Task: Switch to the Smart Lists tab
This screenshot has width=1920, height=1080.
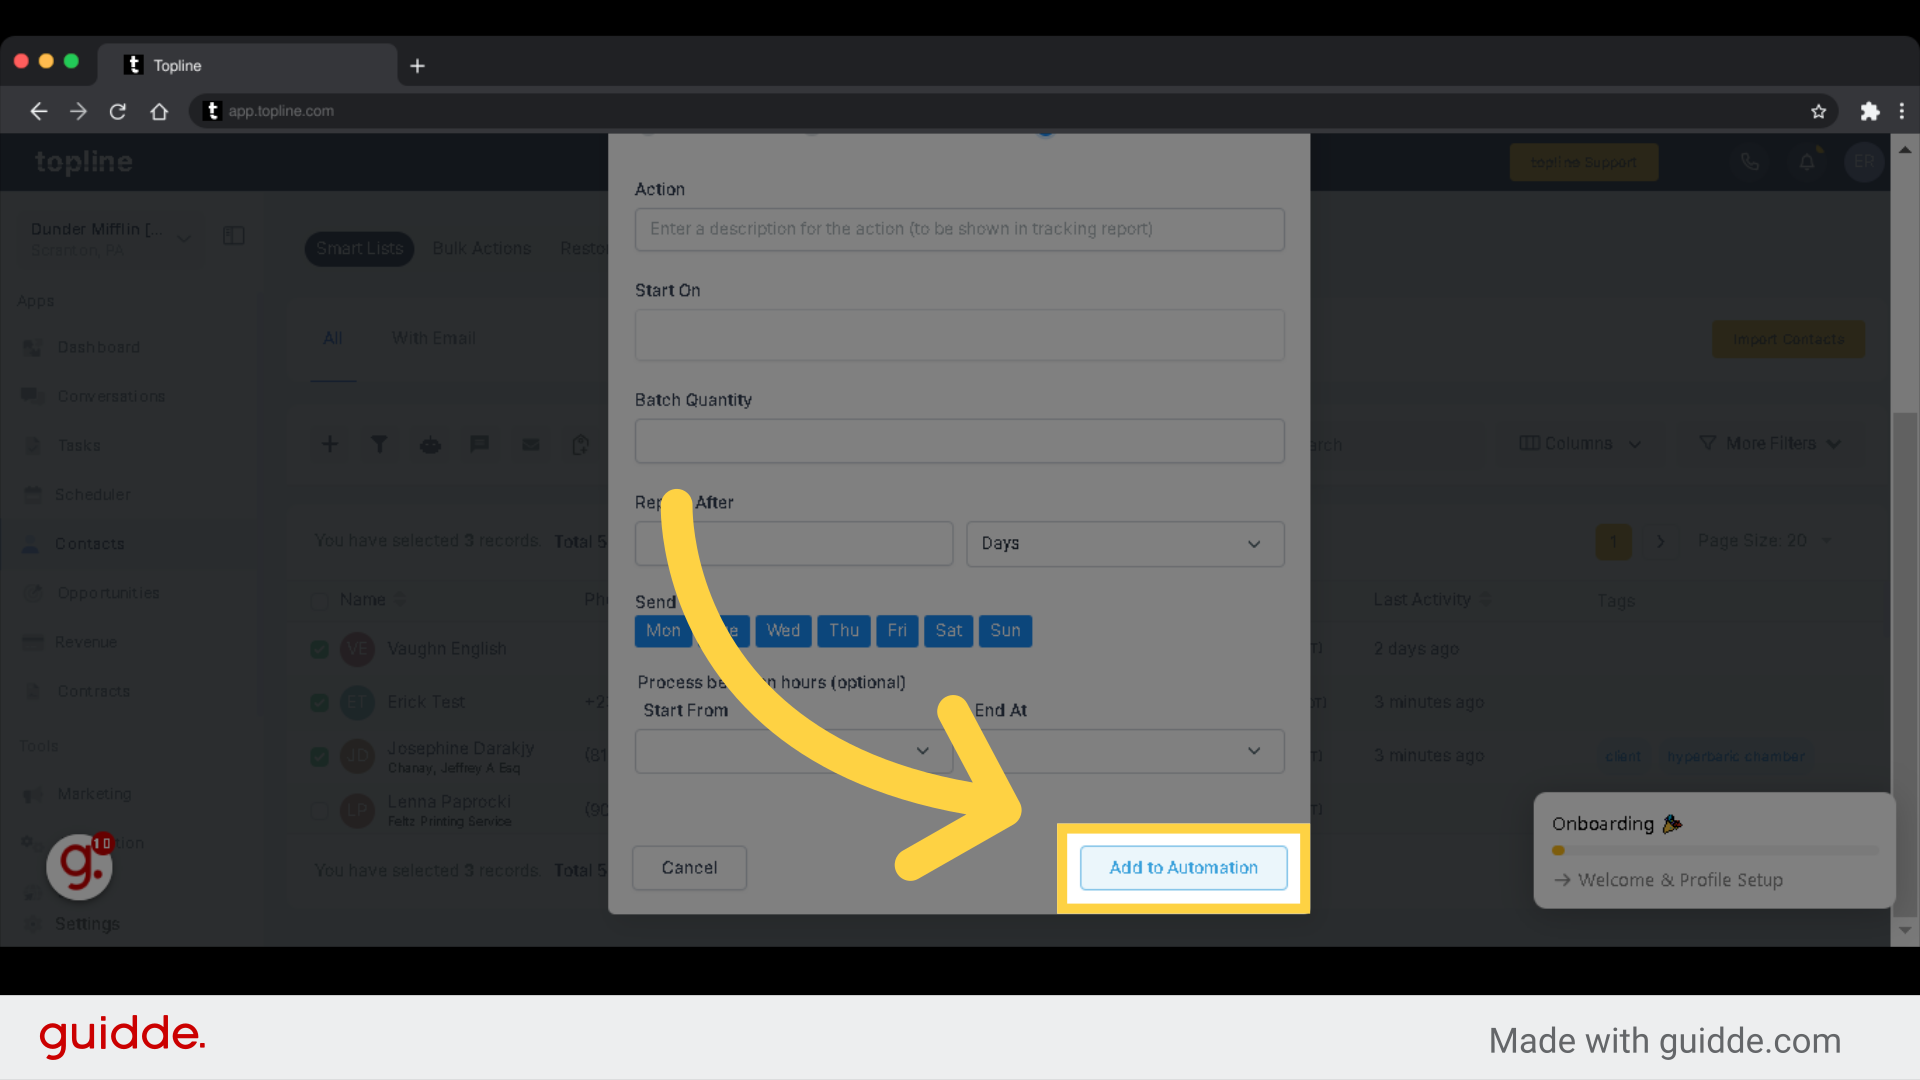Action: point(359,248)
